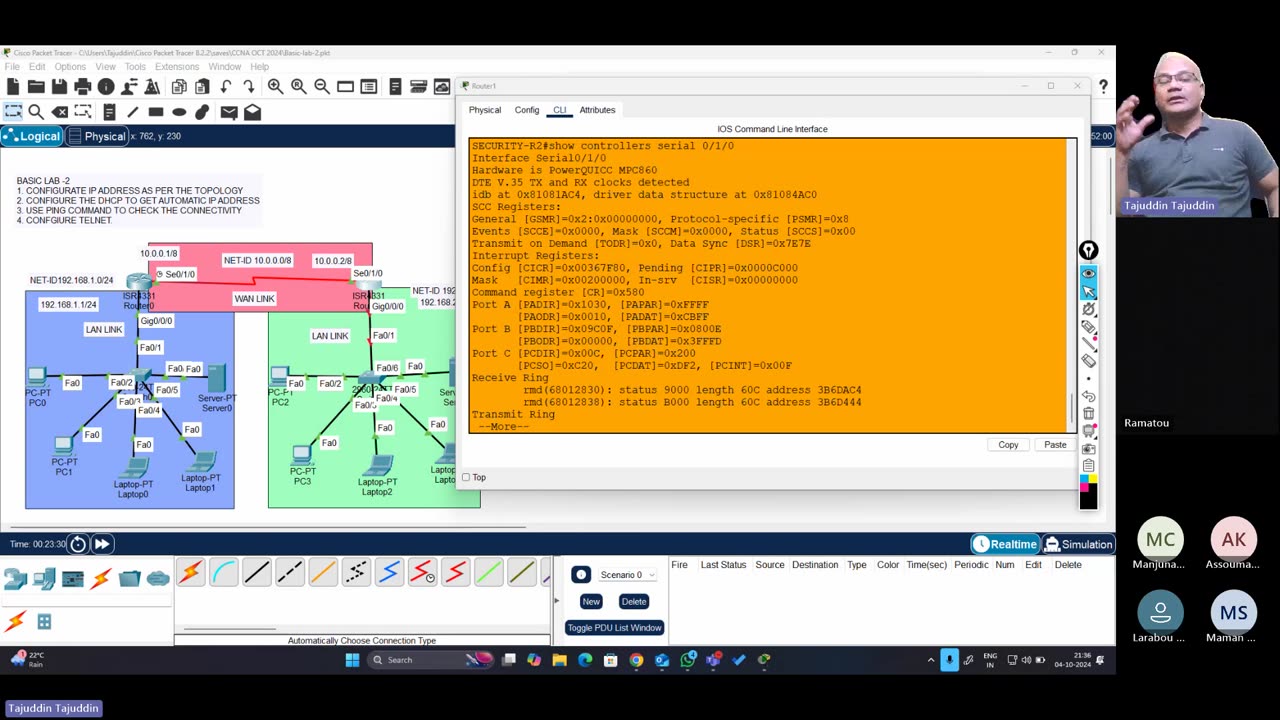
Task: Click the Print icon in main toolbar
Action: point(83,87)
